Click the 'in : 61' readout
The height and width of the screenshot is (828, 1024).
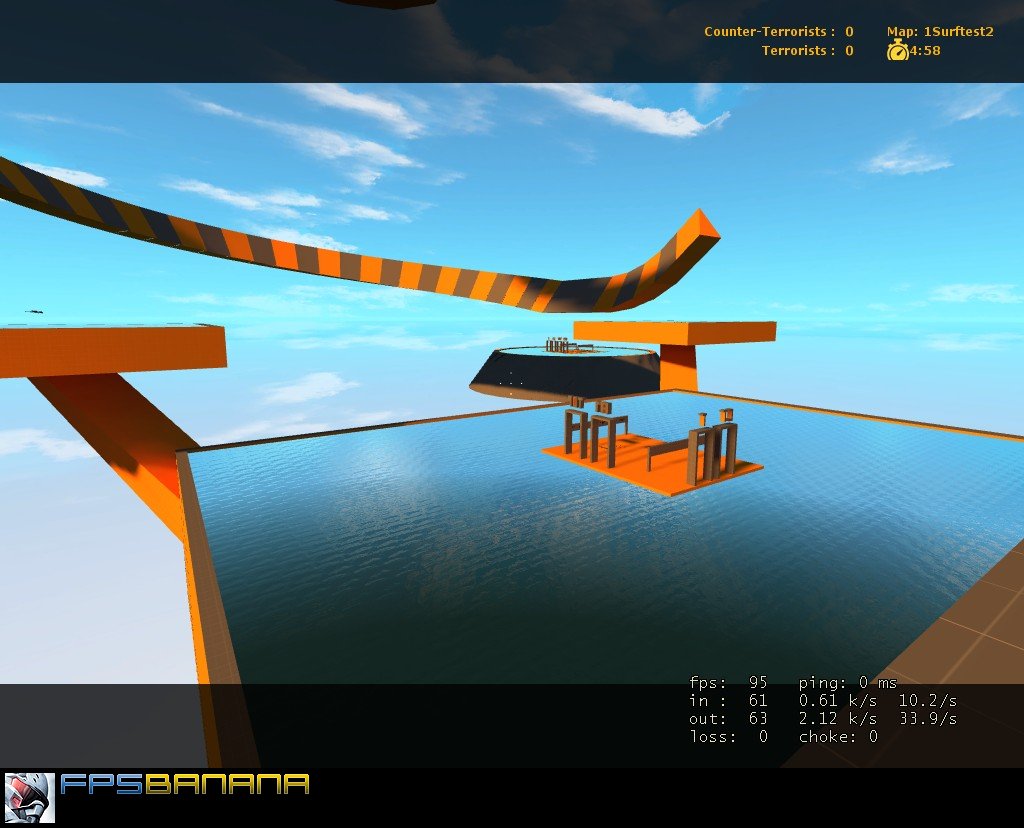[728, 701]
